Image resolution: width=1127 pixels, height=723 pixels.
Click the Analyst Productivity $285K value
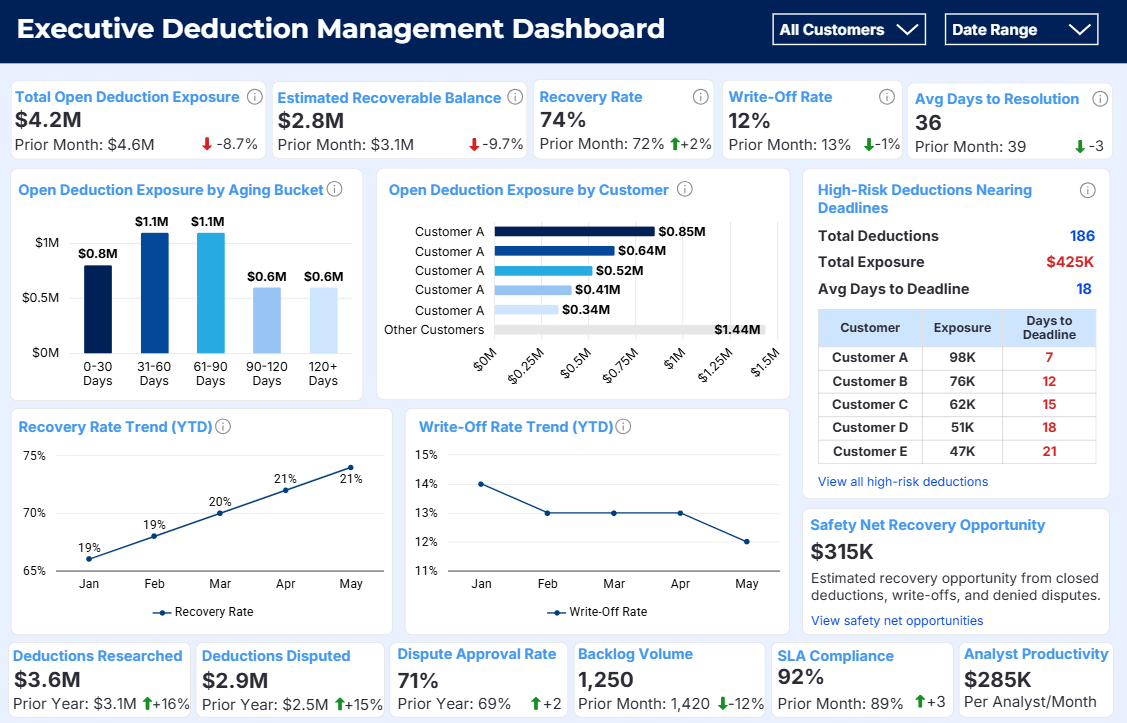(x=998, y=679)
